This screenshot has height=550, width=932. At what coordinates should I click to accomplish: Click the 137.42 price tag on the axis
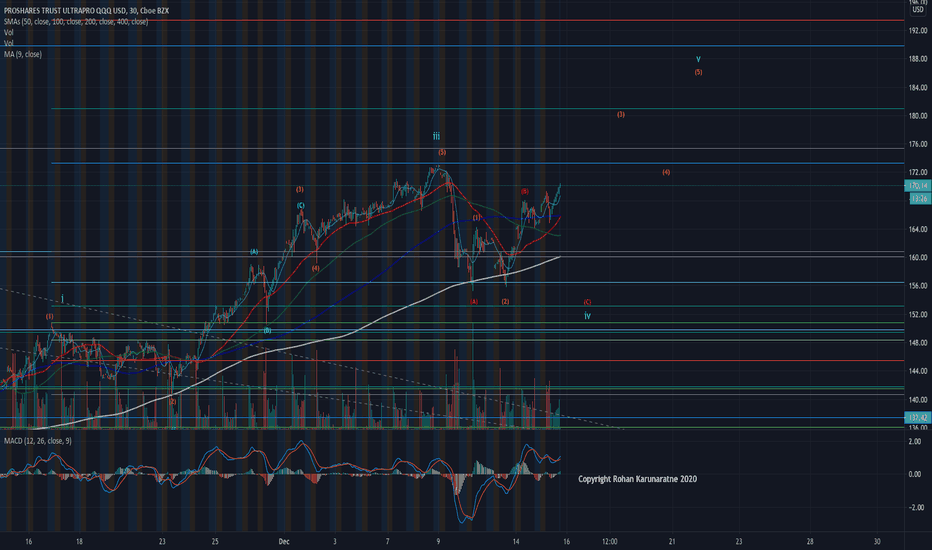tap(918, 418)
